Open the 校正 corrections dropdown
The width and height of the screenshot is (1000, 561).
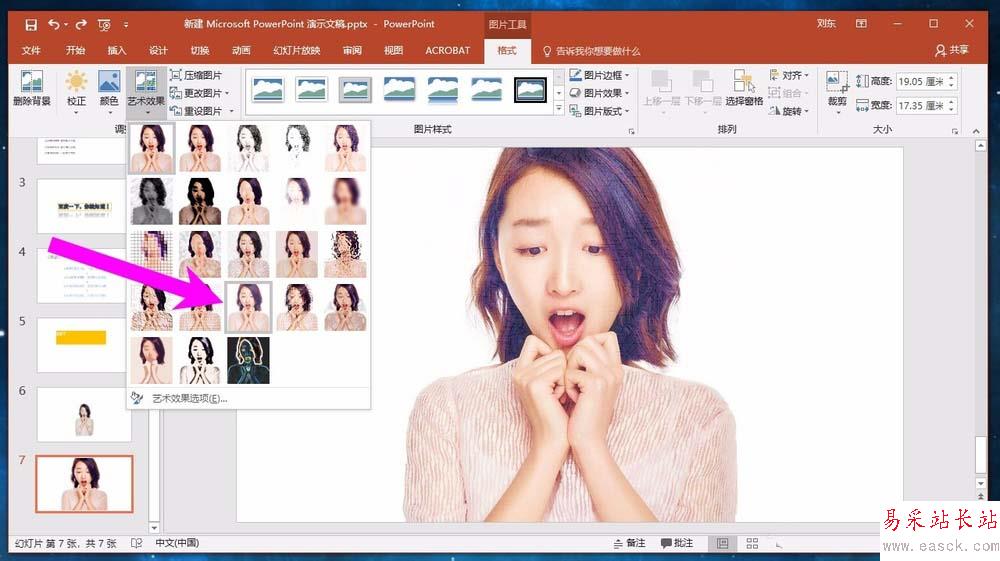pyautogui.click(x=76, y=92)
